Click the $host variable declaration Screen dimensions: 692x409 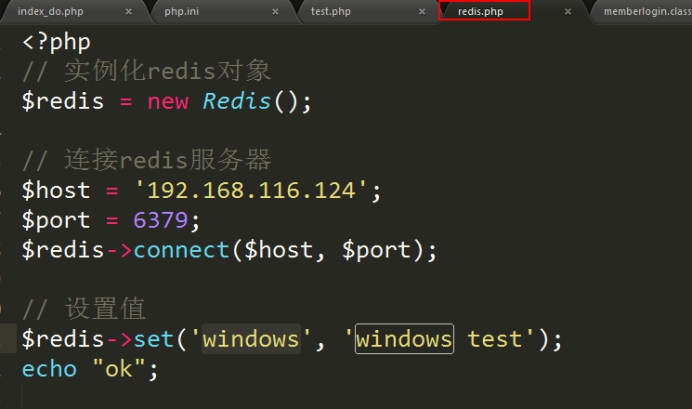[56, 190]
